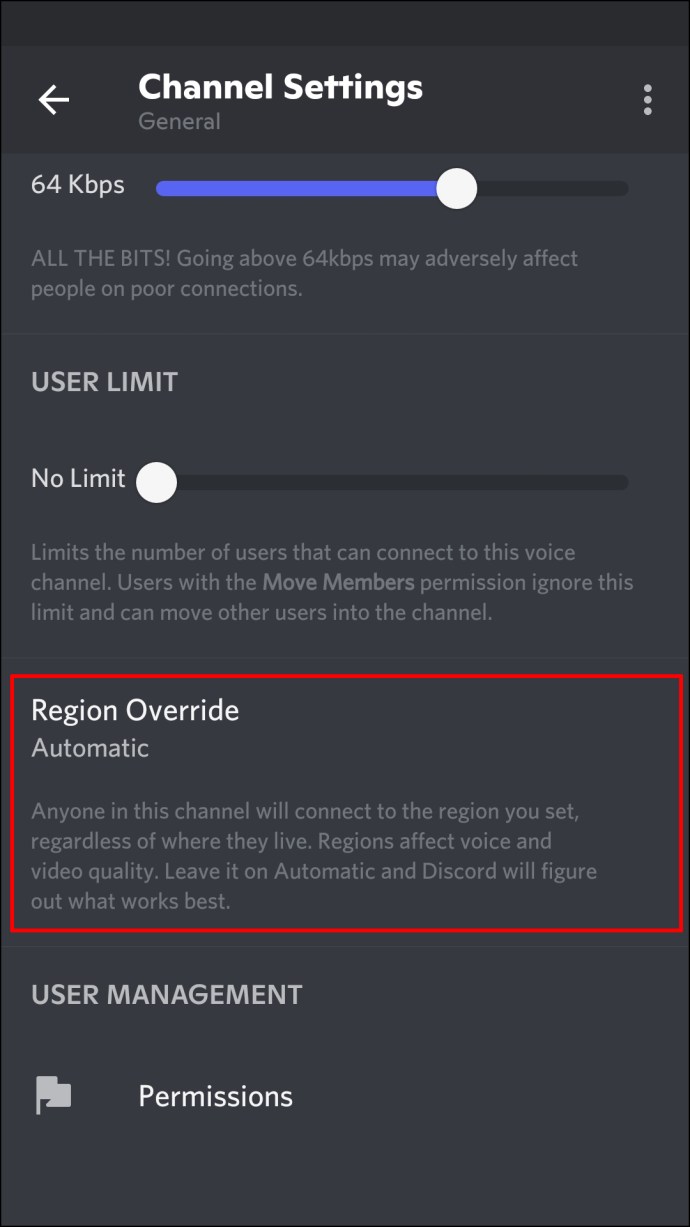
Task: Tap the General channel subtitle
Action: click(x=179, y=121)
